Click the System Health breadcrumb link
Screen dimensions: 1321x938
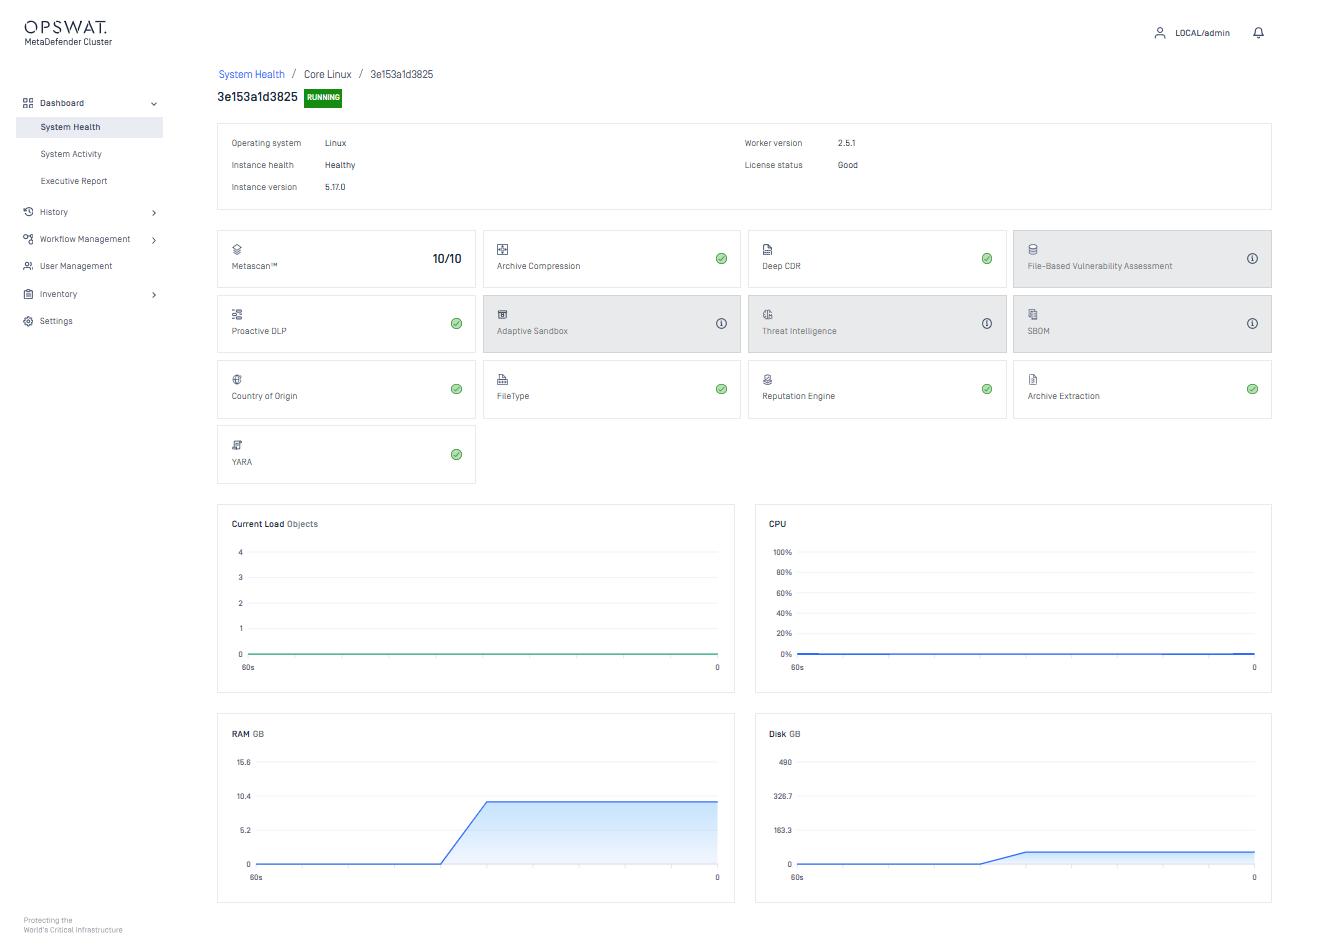[x=251, y=74]
